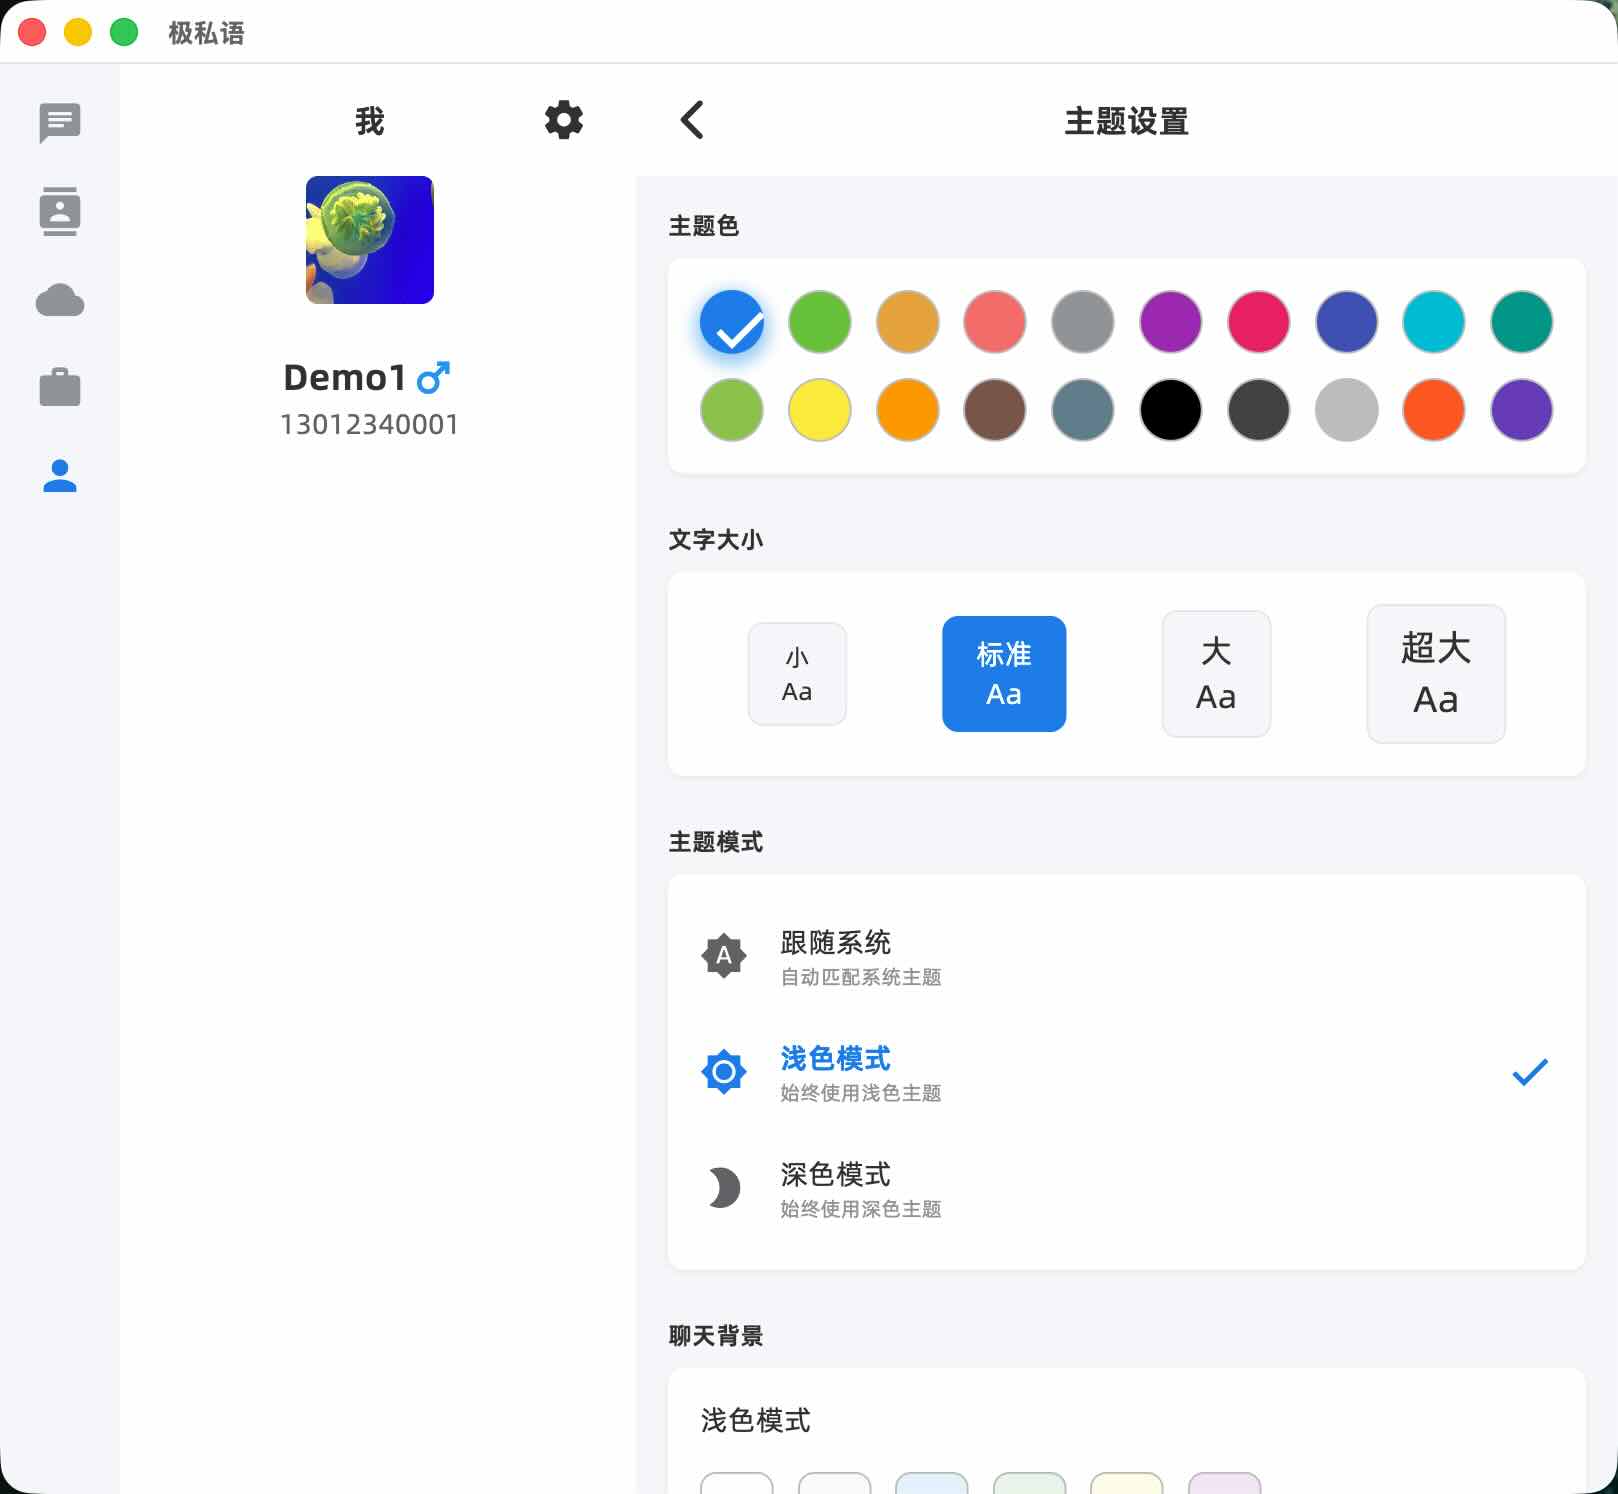Click the 主题色 section label
Viewport: 1618px width, 1494px height.
(x=704, y=226)
